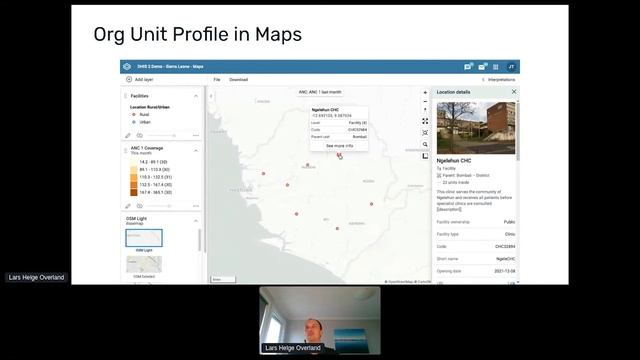640x360 pixels.
Task: Edit the ANC 1 Coverage layer
Action: [x=128, y=206]
